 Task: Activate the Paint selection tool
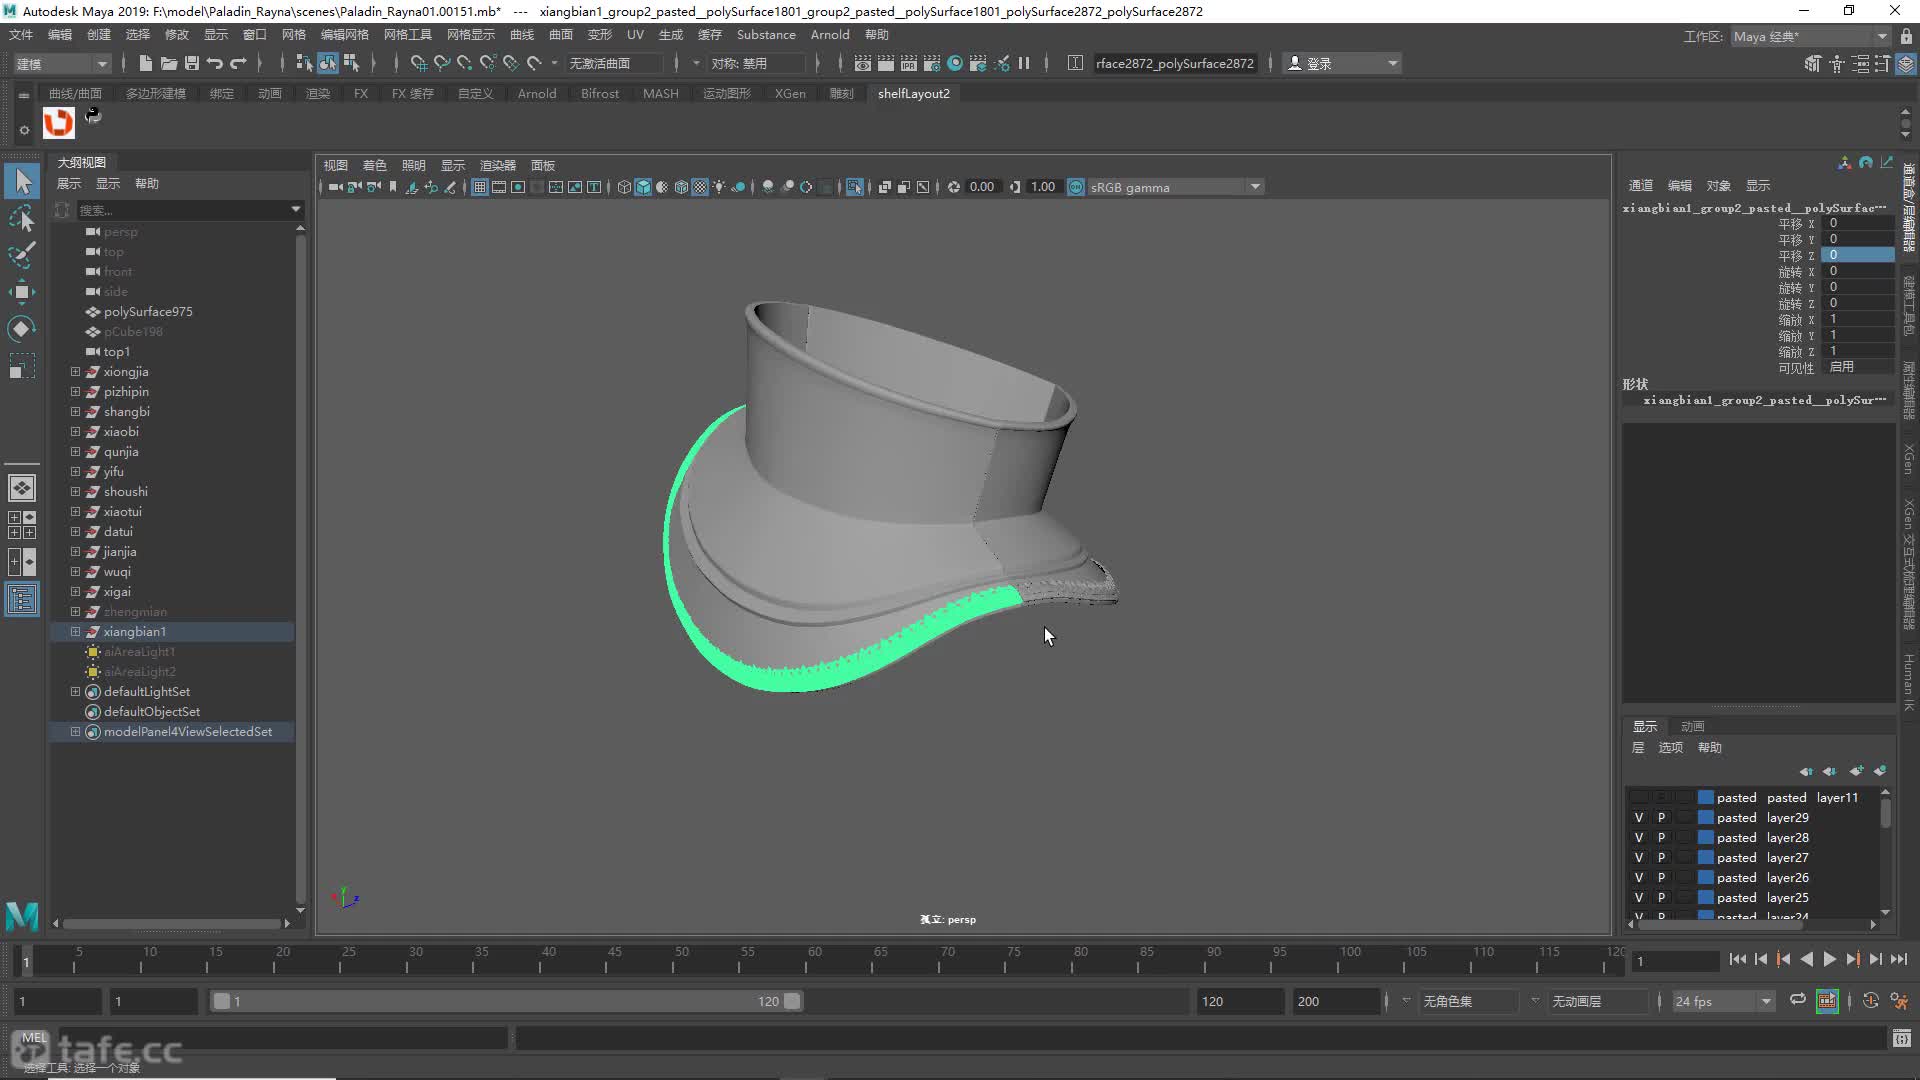pos(22,255)
